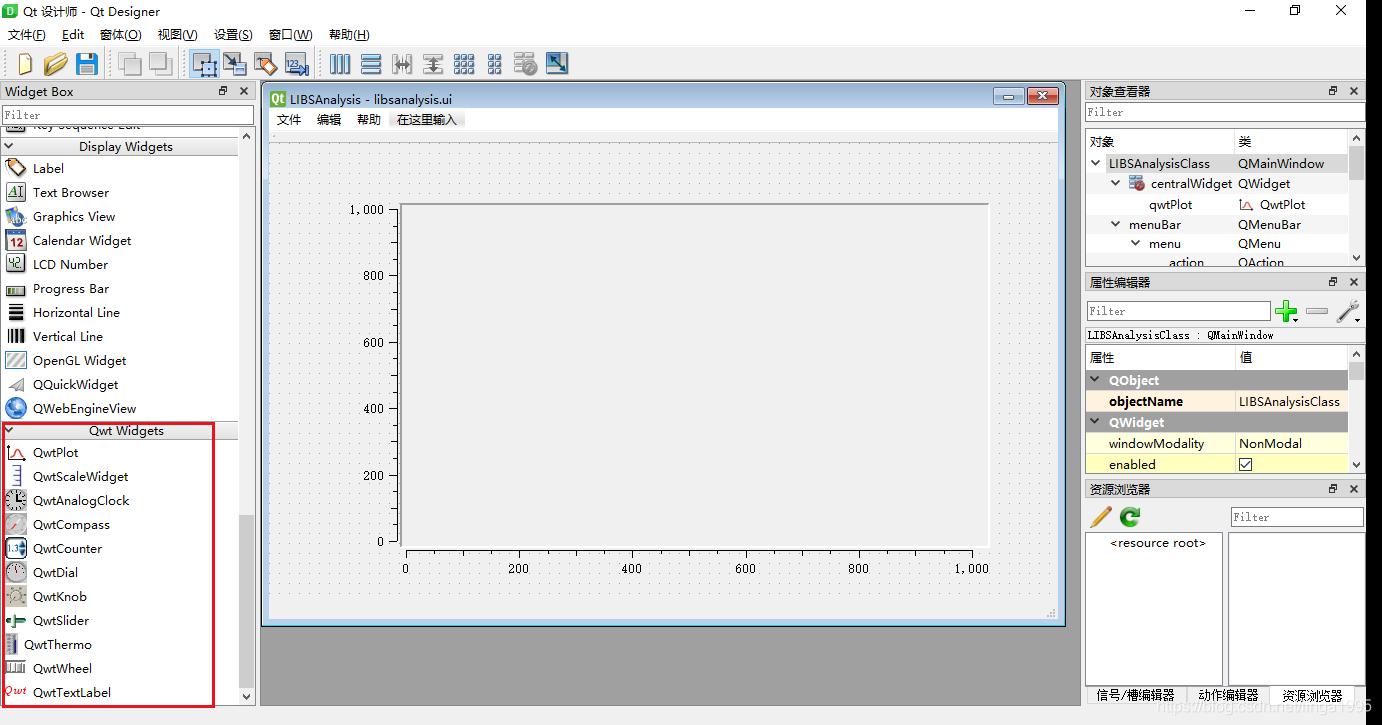Click the pencil Edit Resources icon
The width and height of the screenshot is (1382, 725).
pyautogui.click(x=1101, y=517)
